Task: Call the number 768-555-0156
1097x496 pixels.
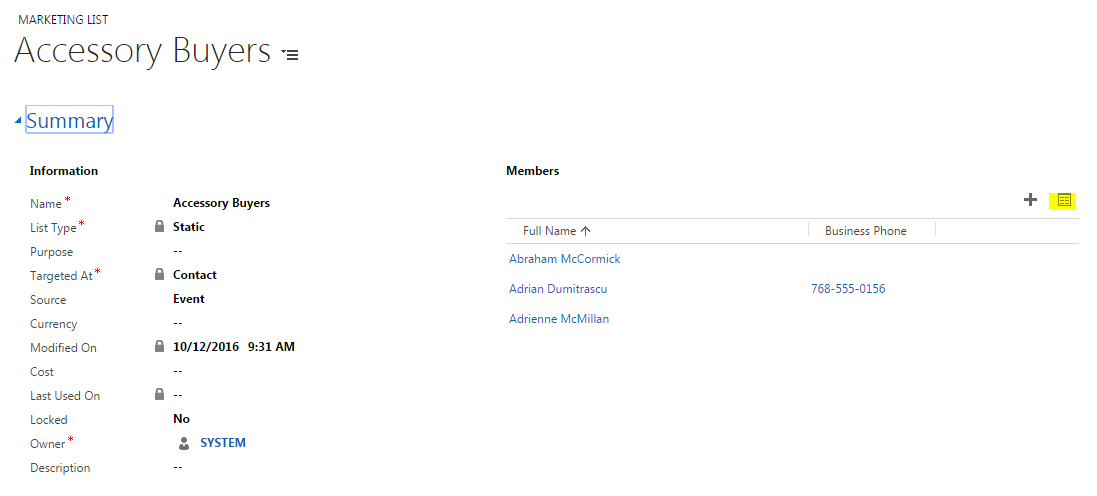Action: 848,289
